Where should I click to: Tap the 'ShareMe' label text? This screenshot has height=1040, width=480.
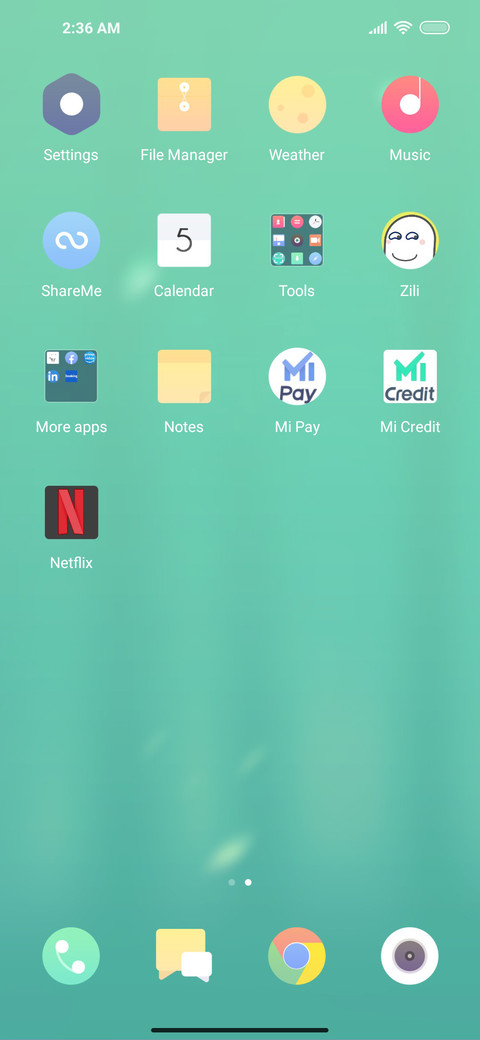point(72,291)
